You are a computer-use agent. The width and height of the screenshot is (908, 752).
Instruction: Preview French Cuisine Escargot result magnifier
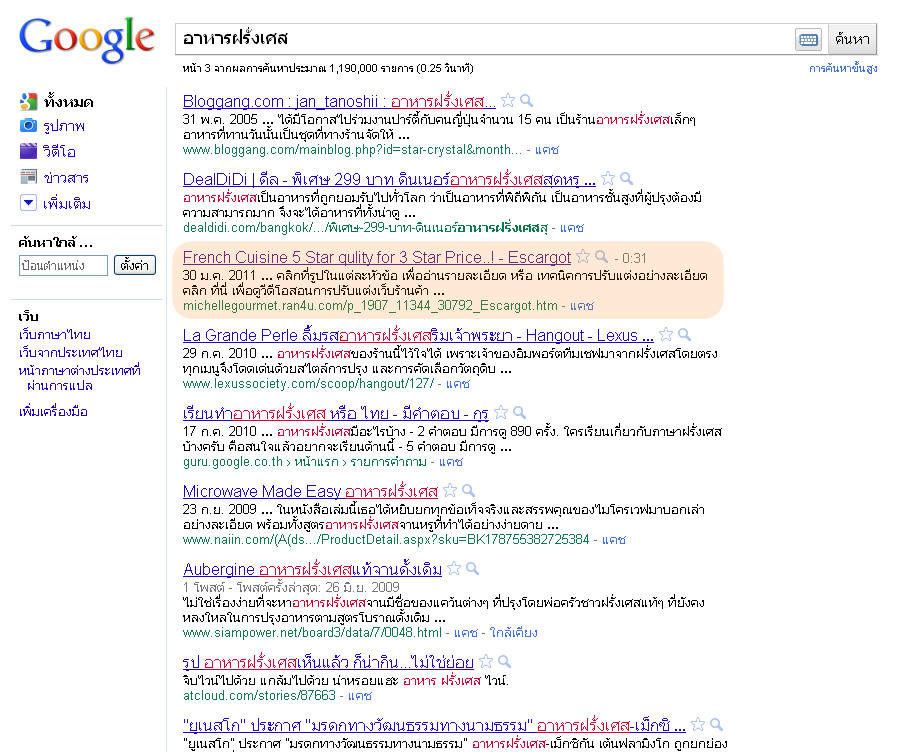pyautogui.click(x=602, y=256)
